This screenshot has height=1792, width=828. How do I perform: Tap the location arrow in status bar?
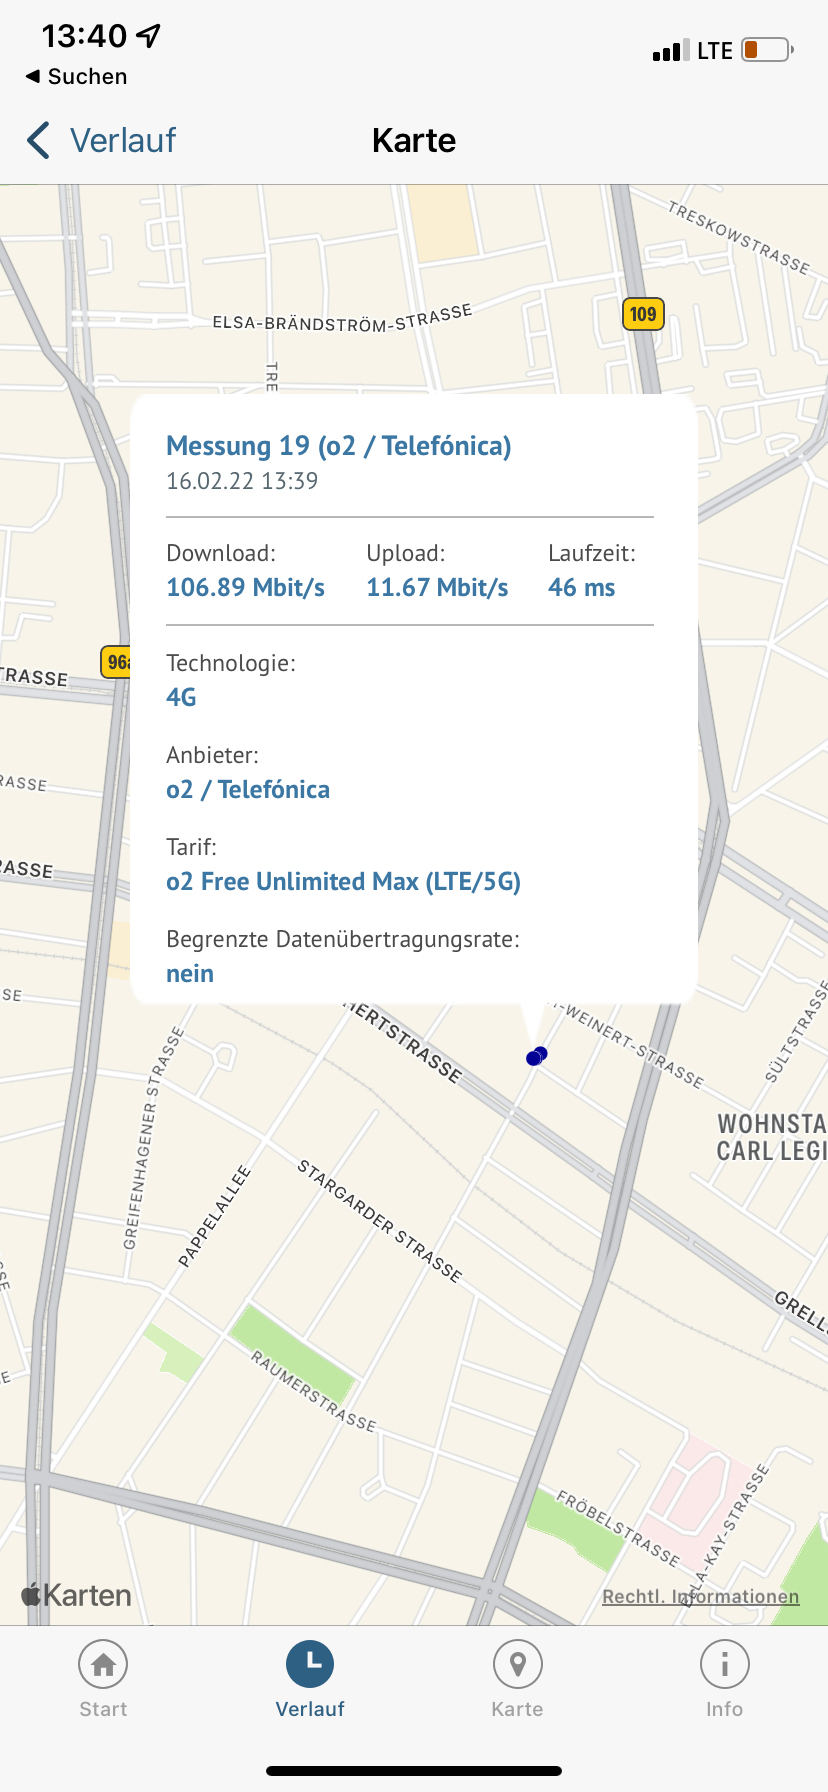coord(148,36)
